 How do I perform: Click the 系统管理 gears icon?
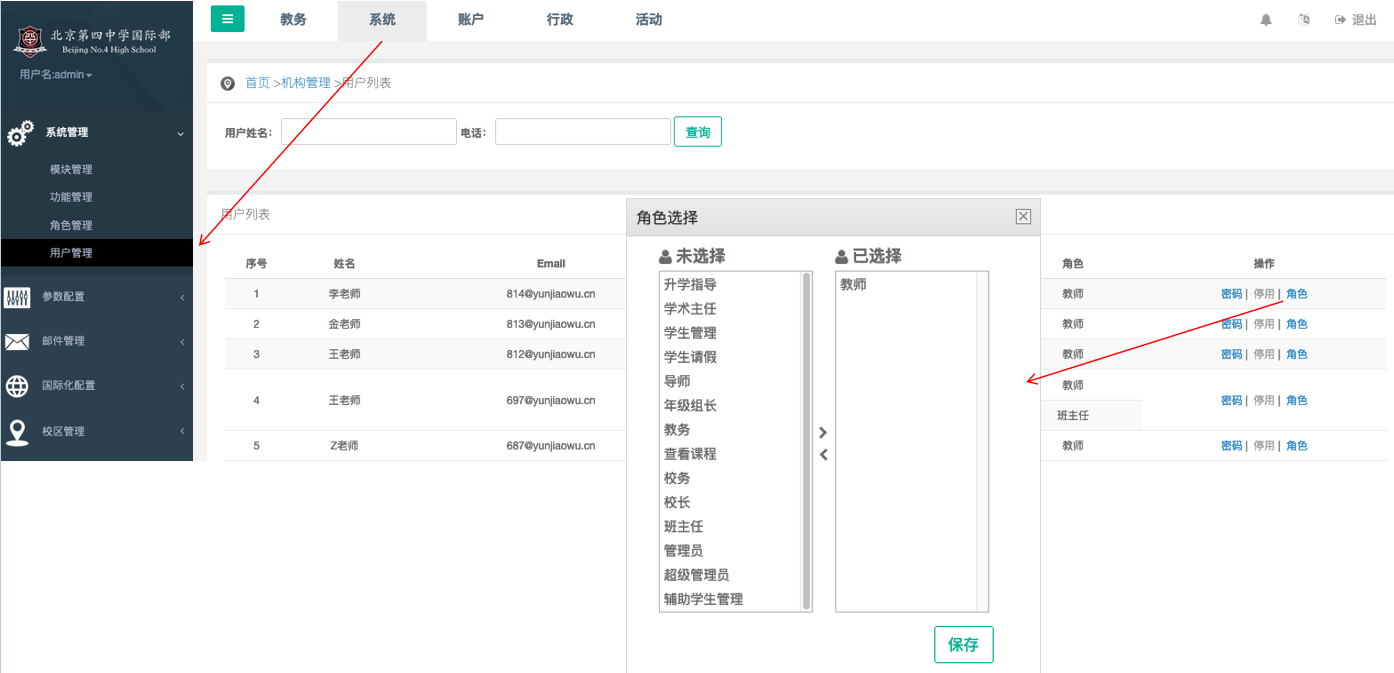(20, 133)
